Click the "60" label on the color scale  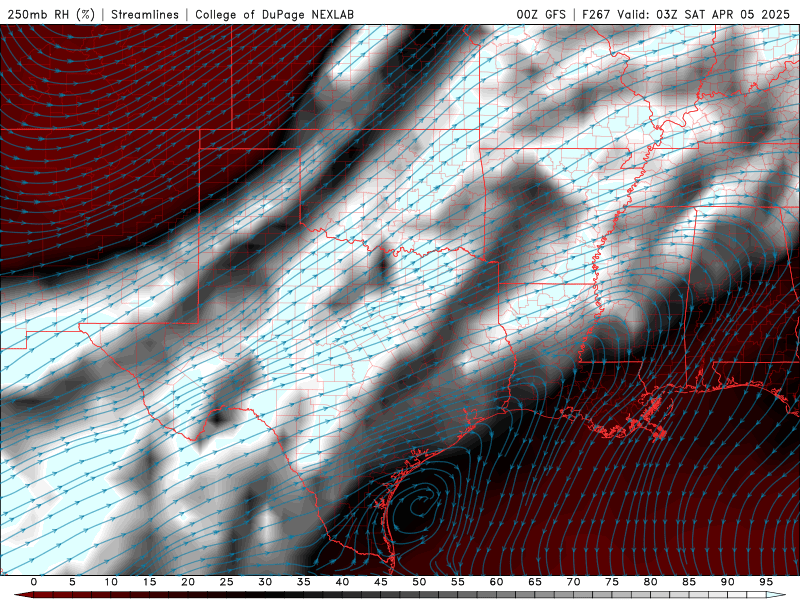(x=496, y=582)
